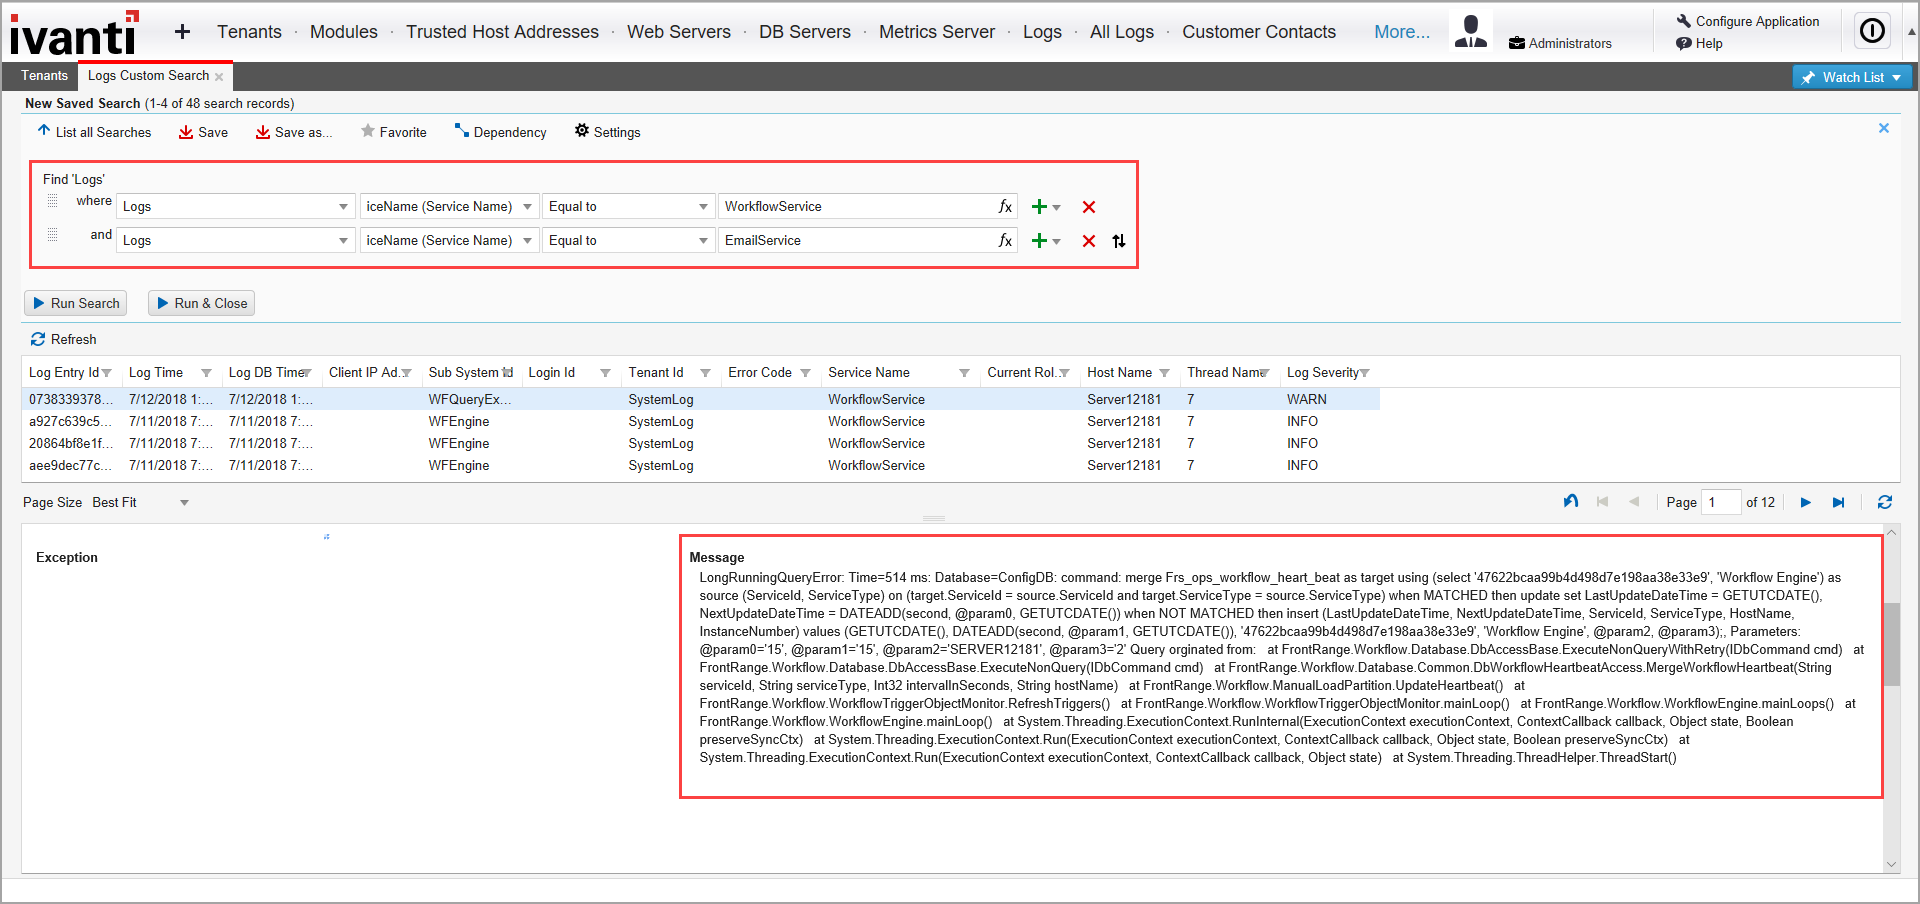
Task: Click the message pane vertical scrollbar
Action: pos(1891,644)
